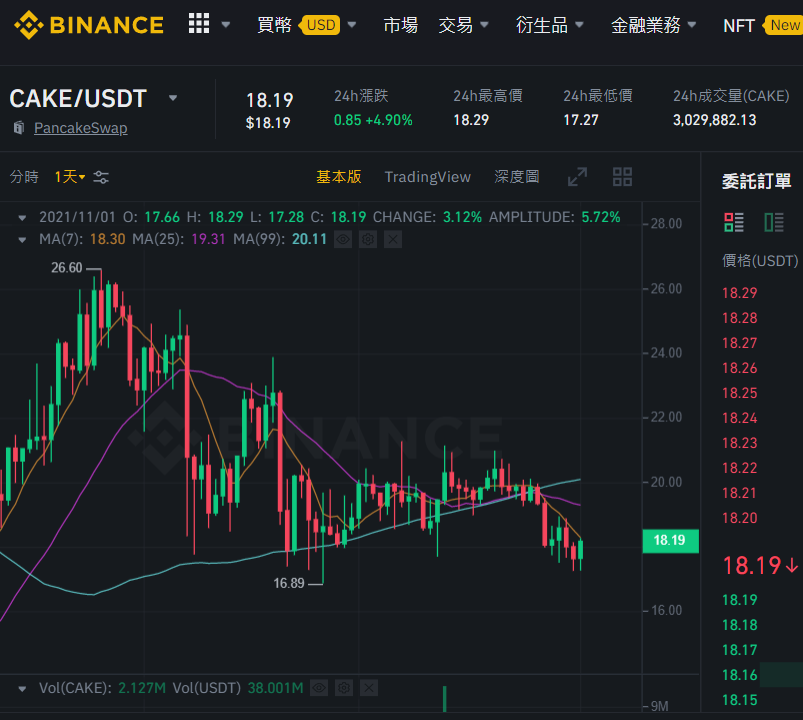Click ask price 18.22 in order book
803x720 pixels.
click(x=739, y=468)
